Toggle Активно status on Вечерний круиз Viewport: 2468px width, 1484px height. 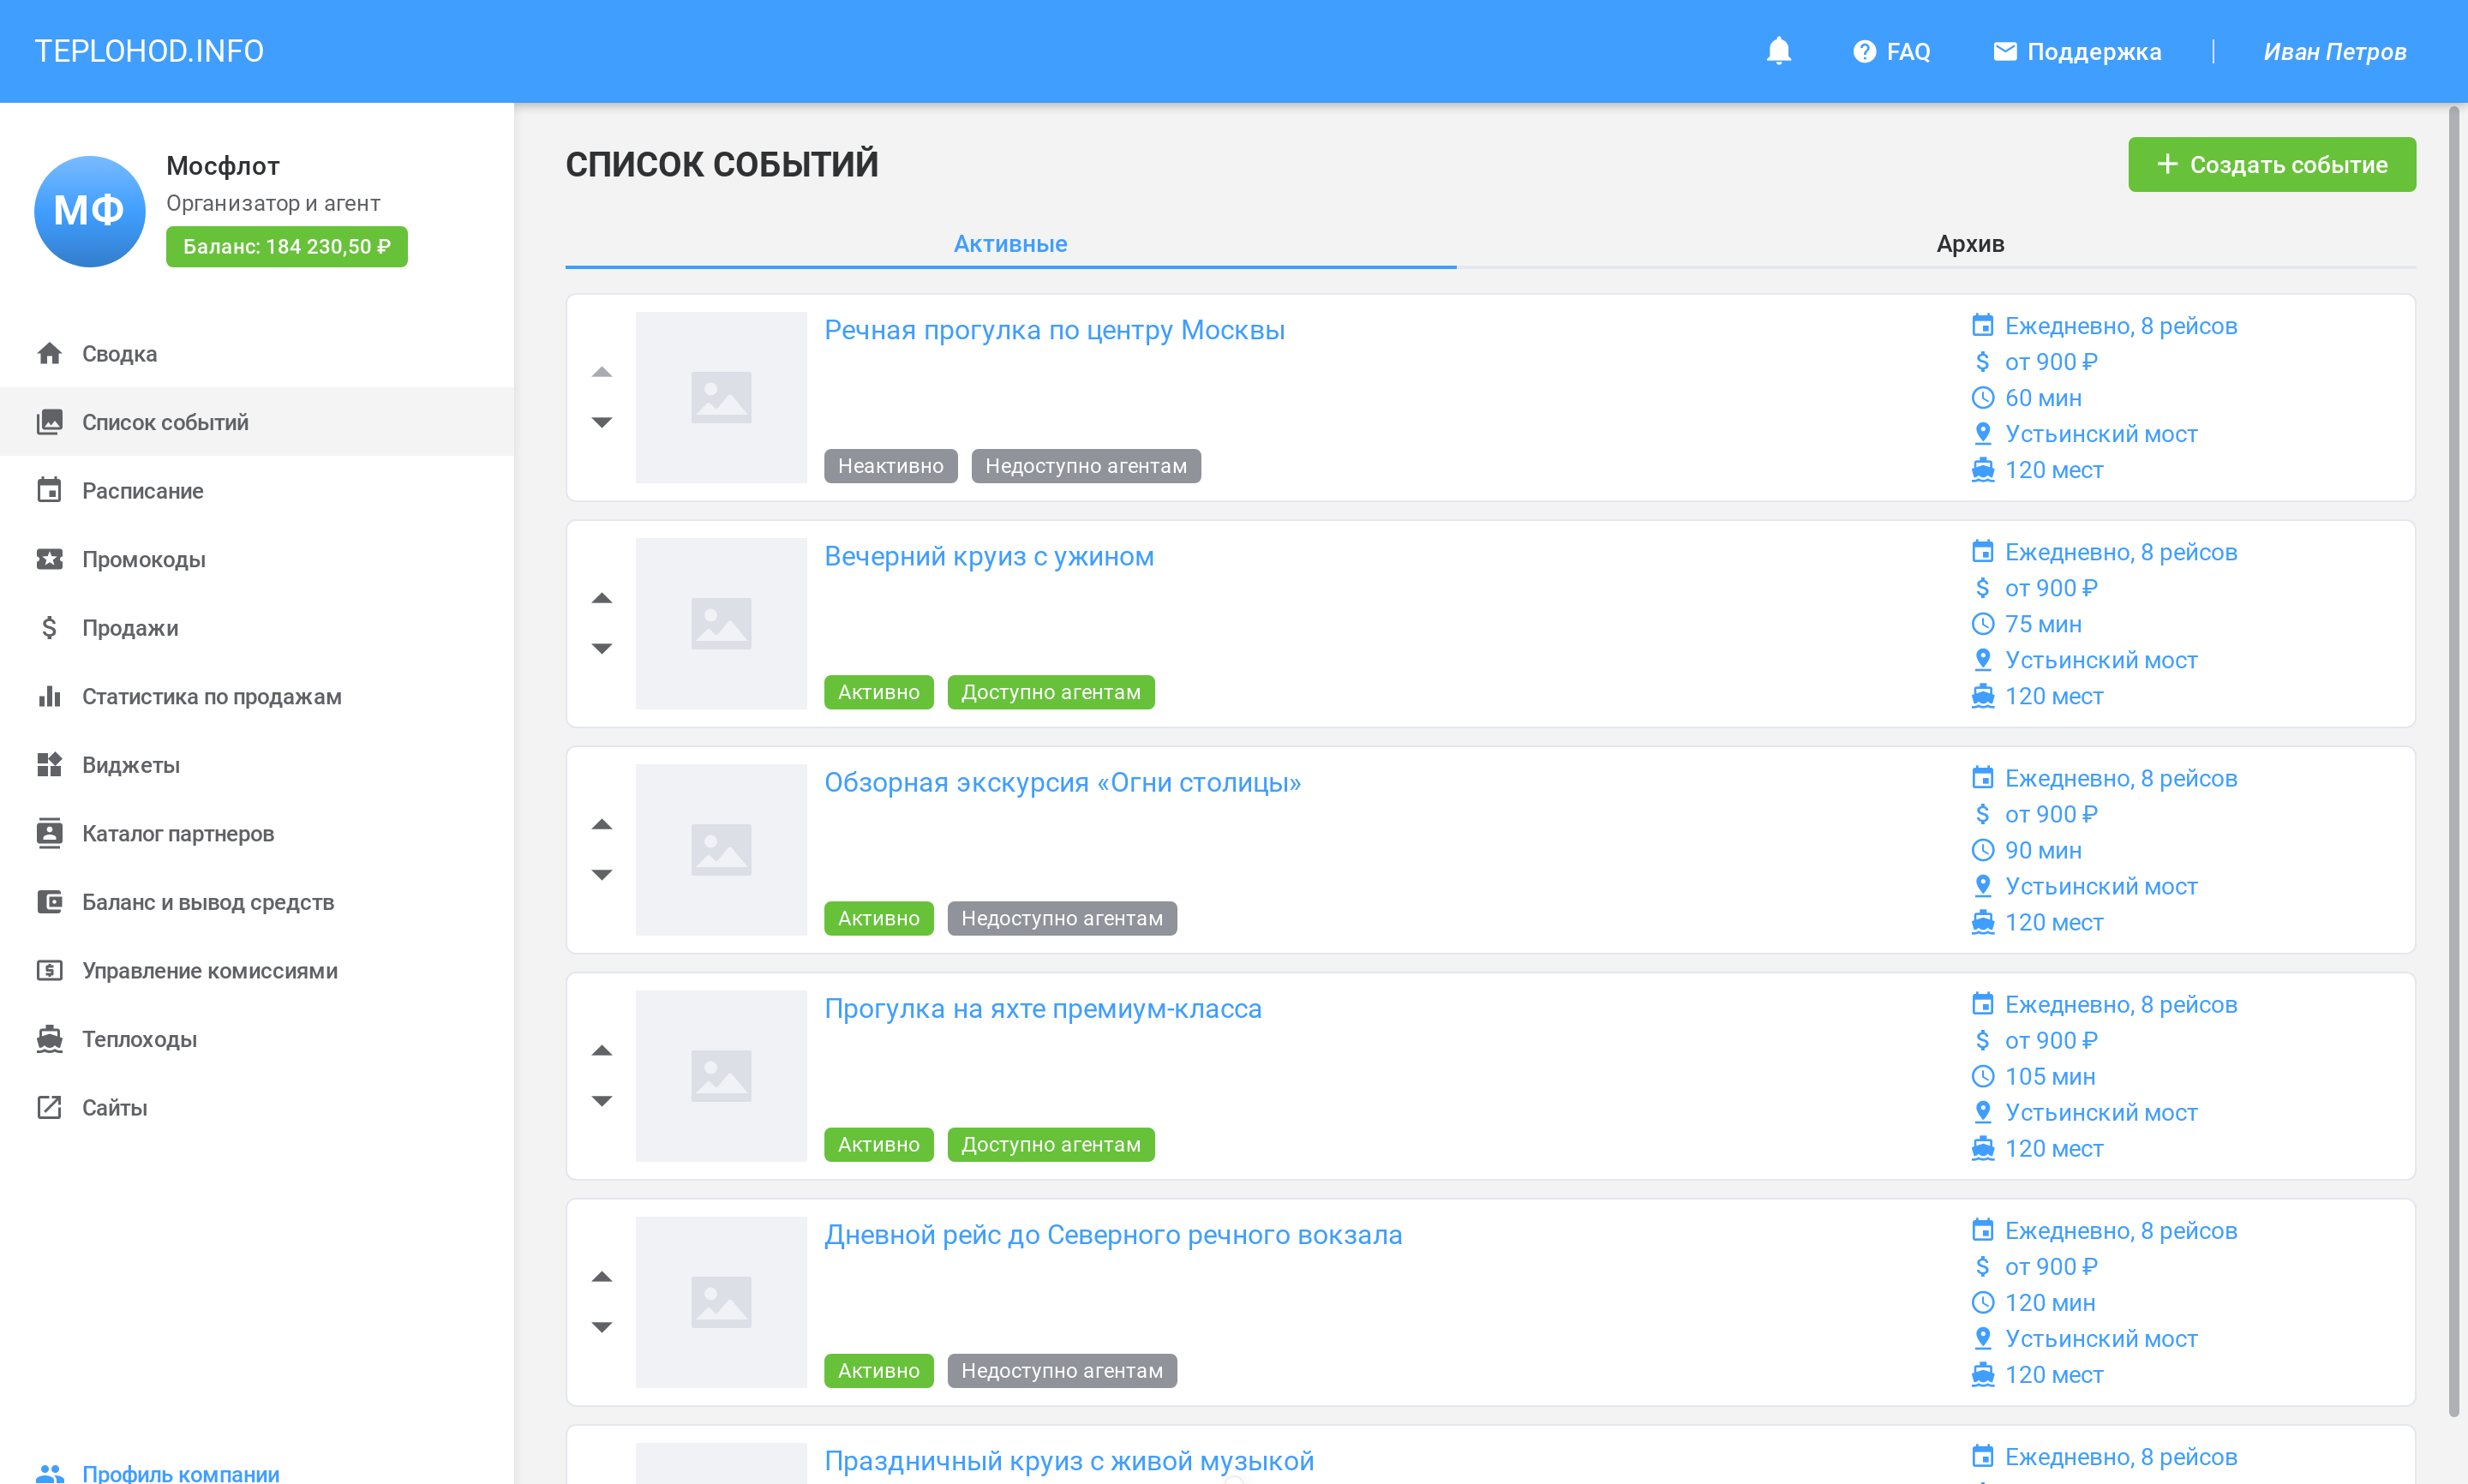coord(878,692)
